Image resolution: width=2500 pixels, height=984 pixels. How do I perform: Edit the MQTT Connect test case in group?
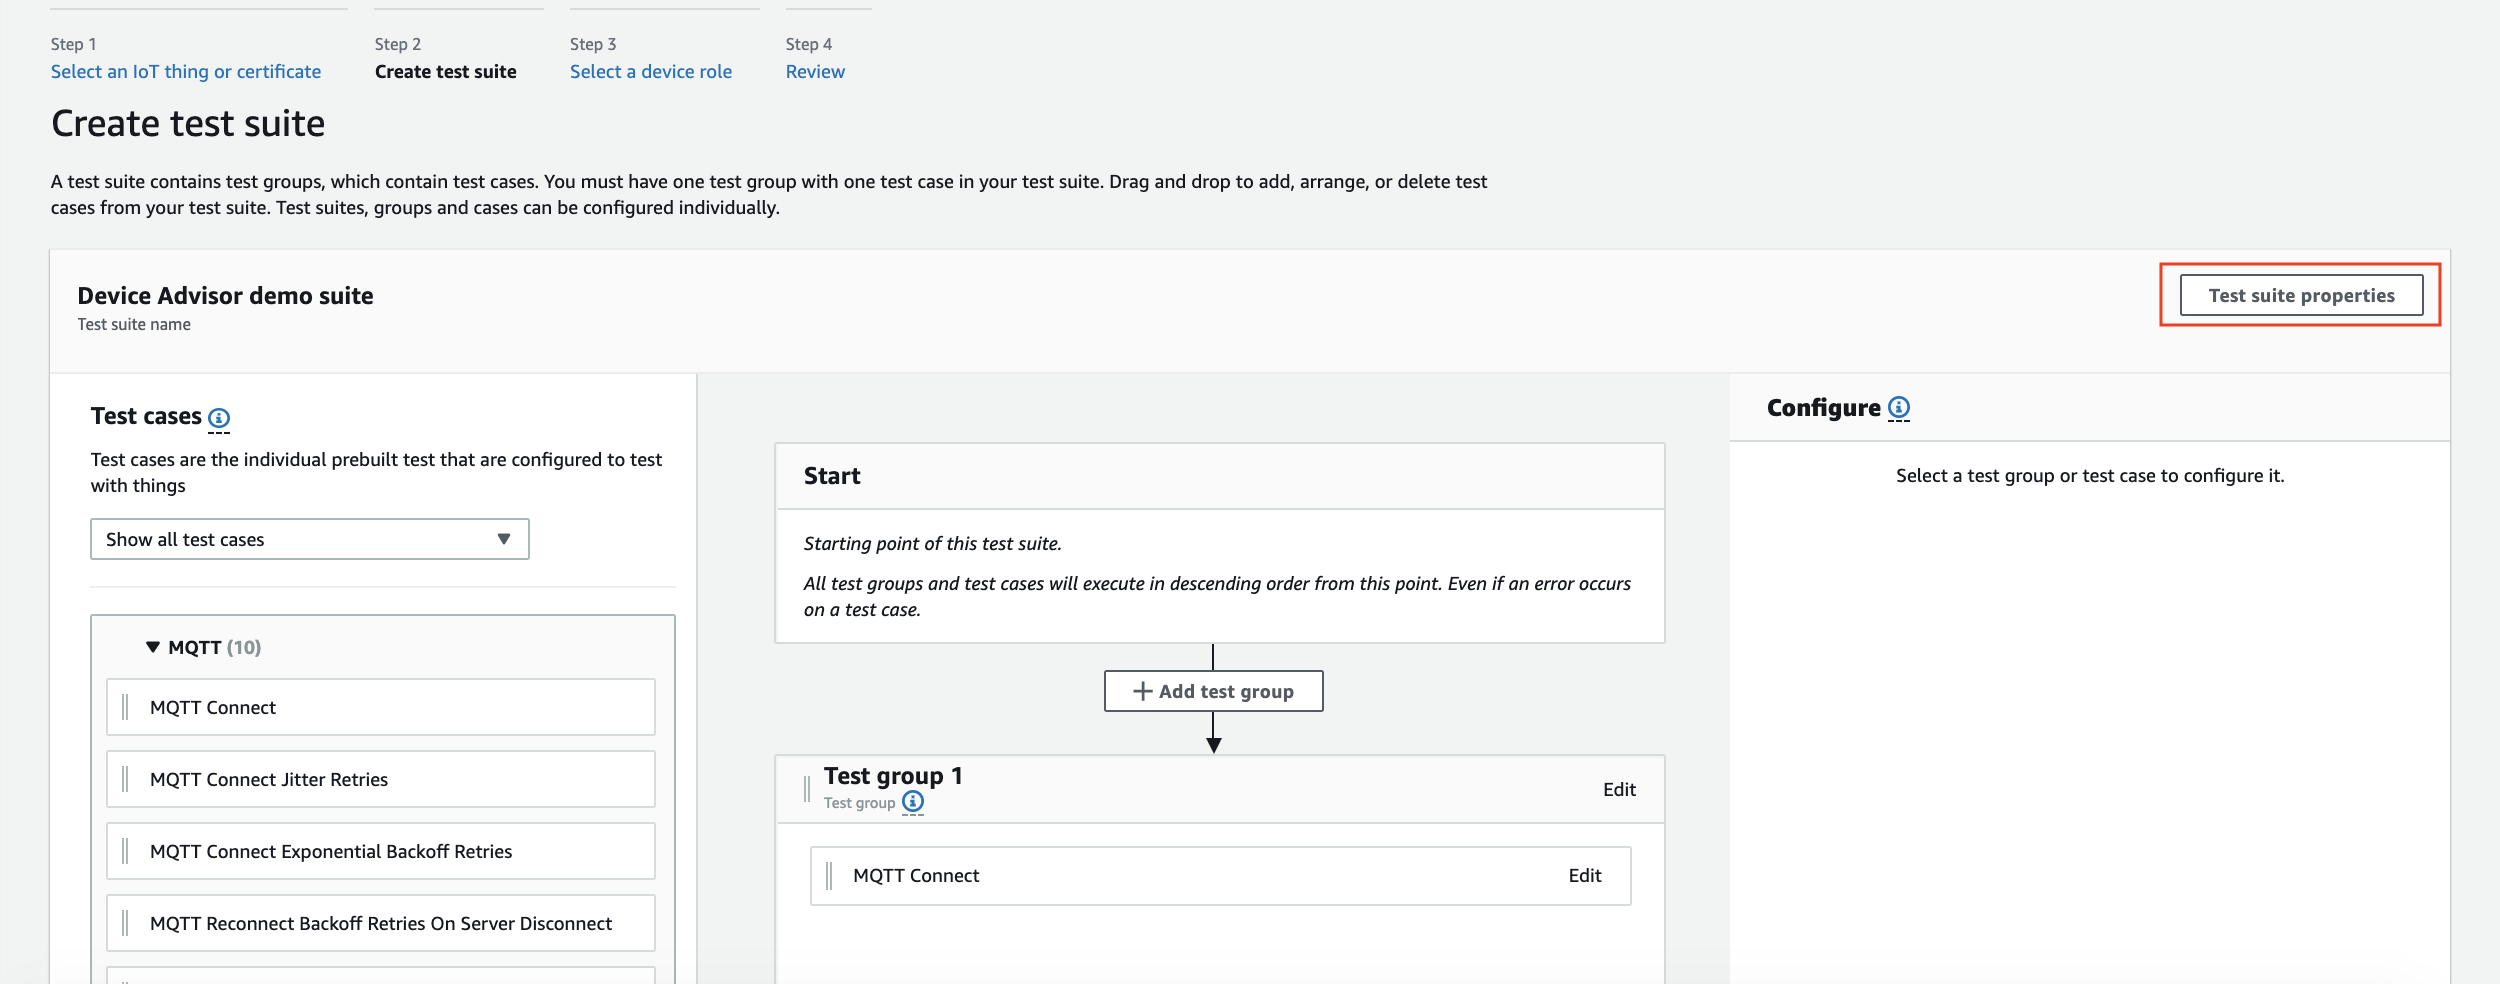point(1584,876)
